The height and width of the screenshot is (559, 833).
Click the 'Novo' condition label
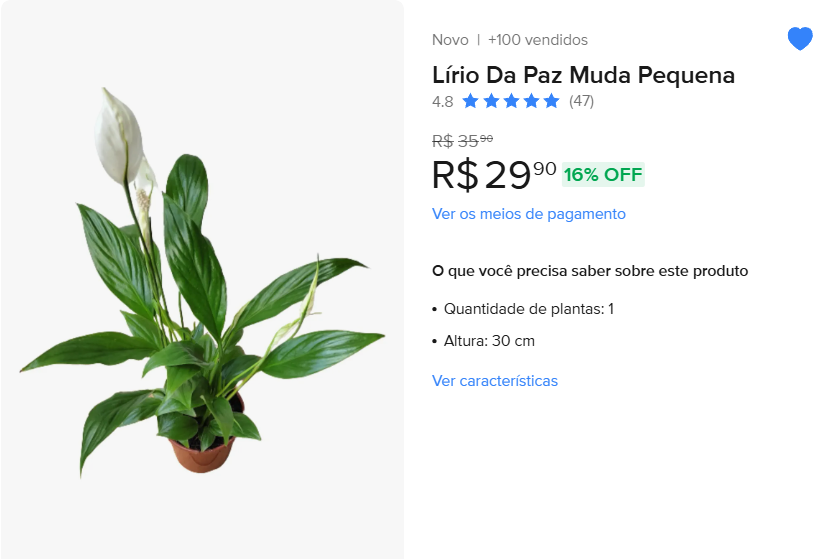tap(450, 40)
